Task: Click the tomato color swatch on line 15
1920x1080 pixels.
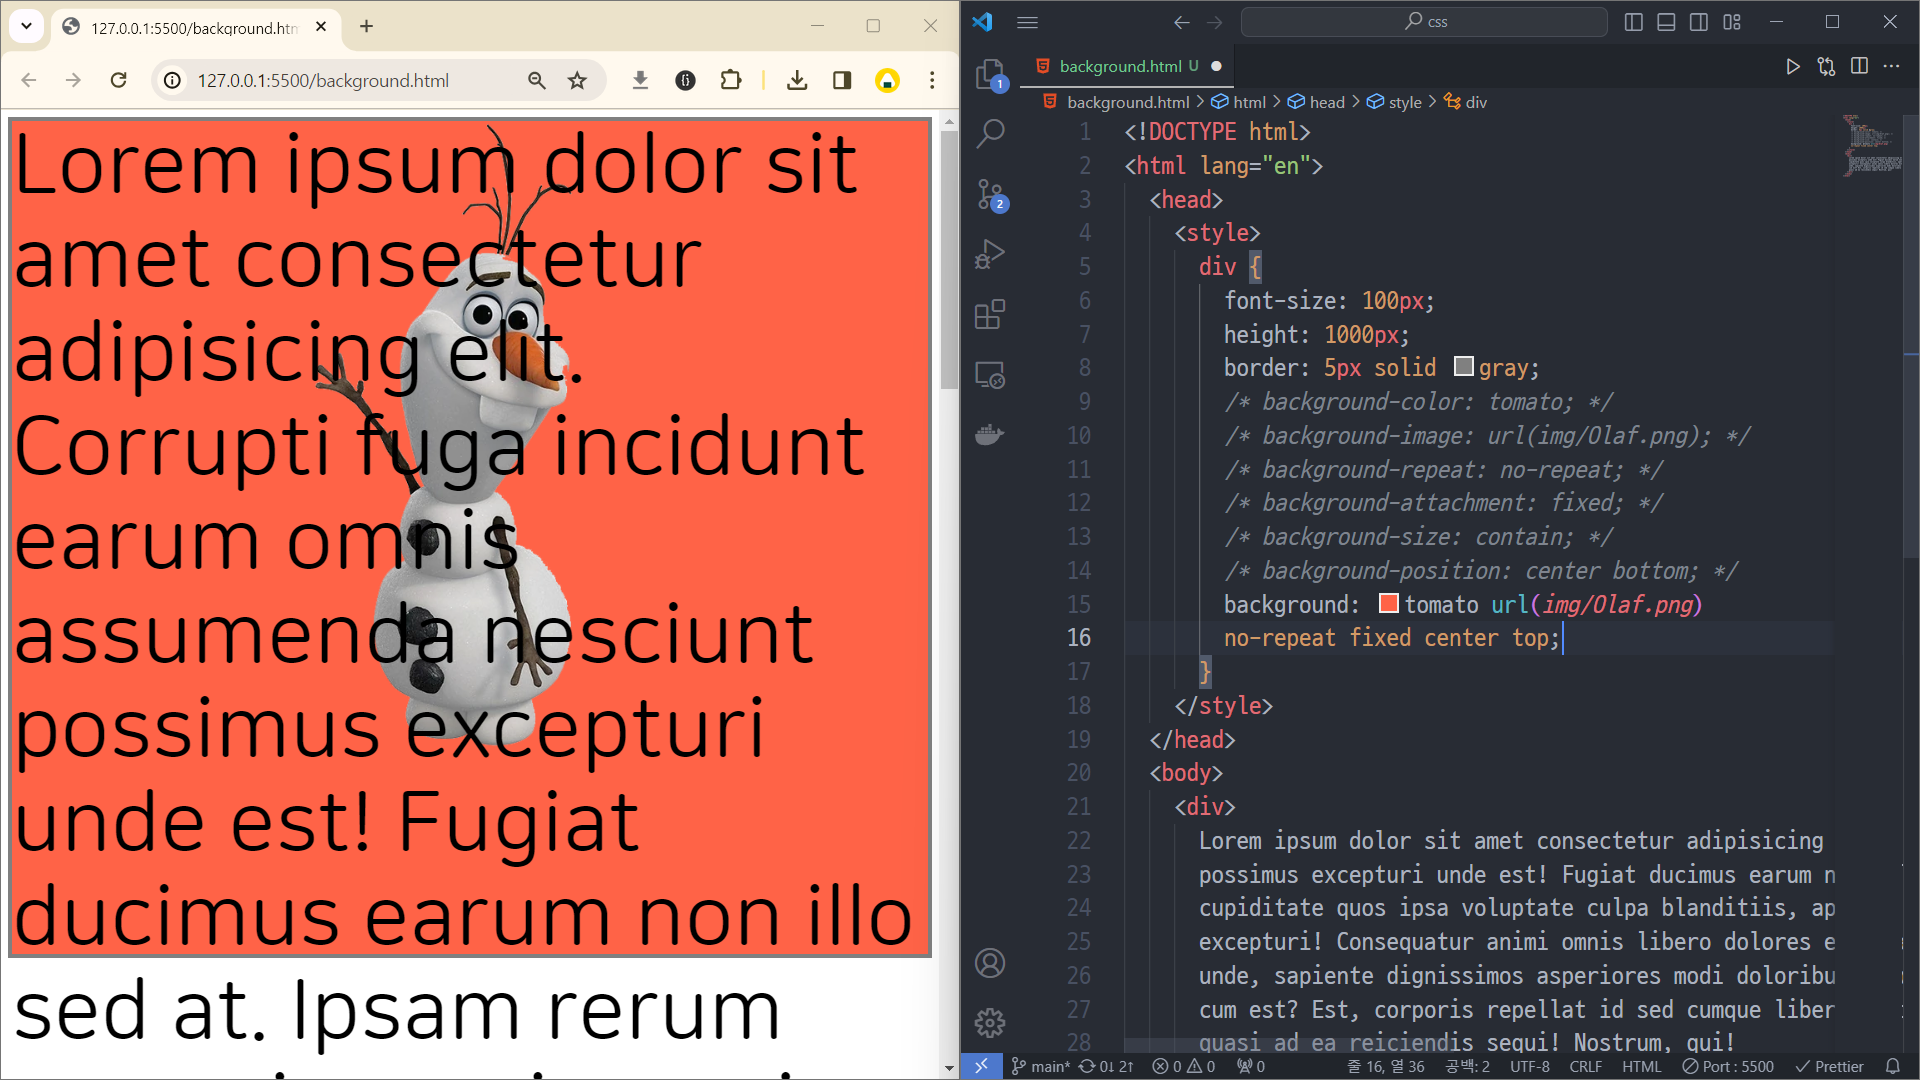Action: (1388, 604)
